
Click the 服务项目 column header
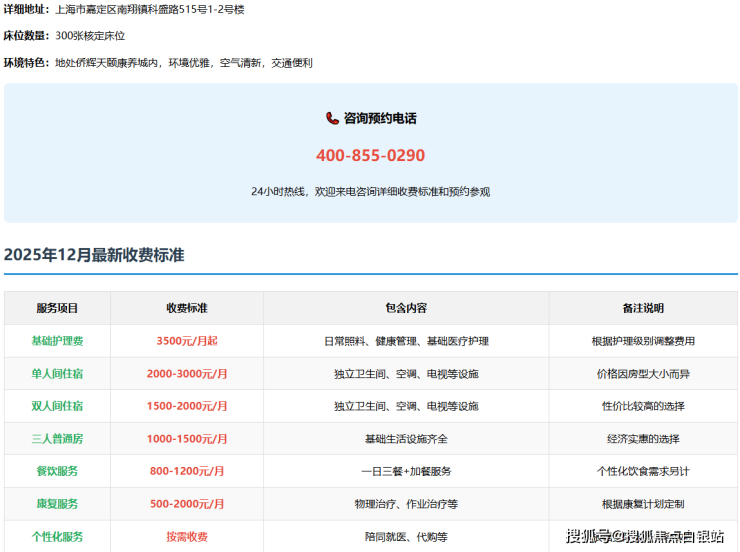(x=57, y=308)
